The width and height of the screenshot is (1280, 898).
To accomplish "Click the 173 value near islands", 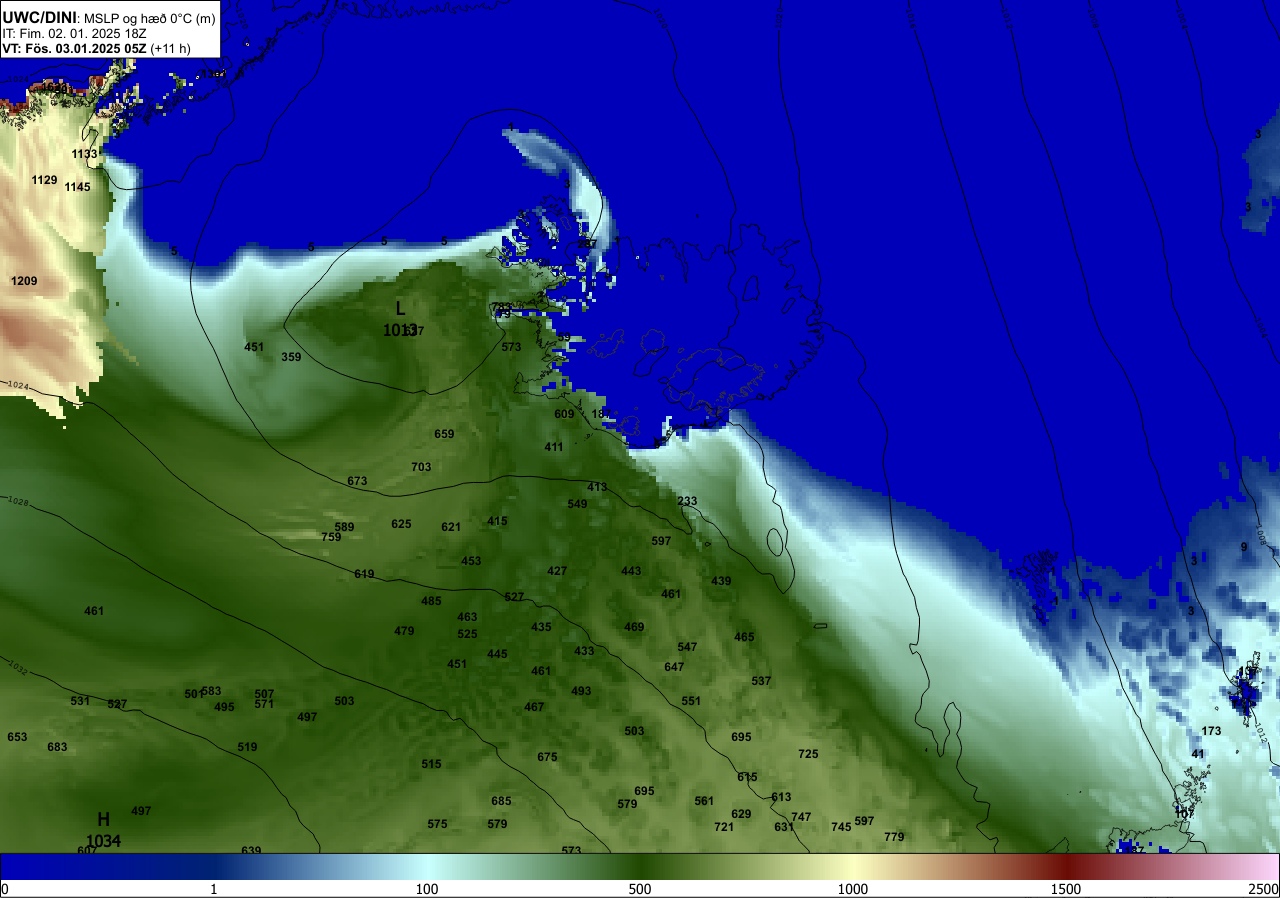I will click(1211, 731).
